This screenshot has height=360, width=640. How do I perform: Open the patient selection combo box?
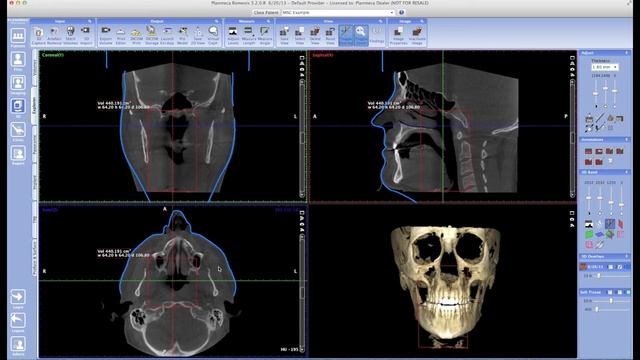(x=338, y=13)
